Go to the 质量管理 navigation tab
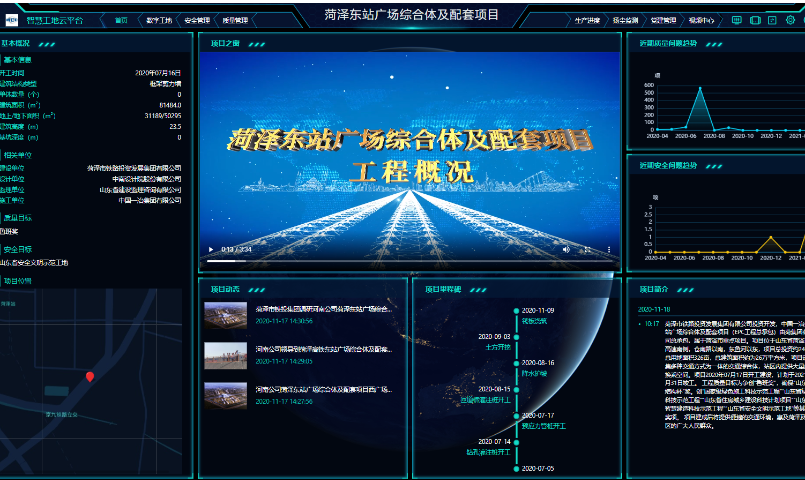 click(233, 20)
